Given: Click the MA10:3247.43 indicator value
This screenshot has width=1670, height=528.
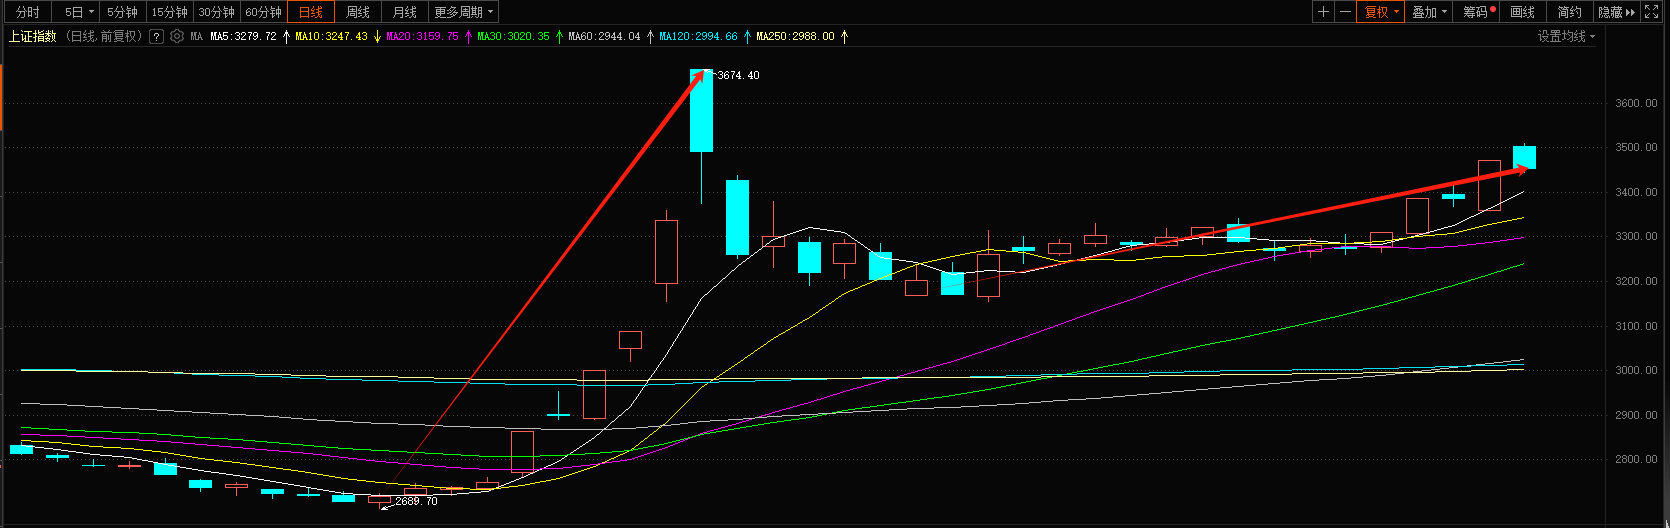Looking at the screenshot, I should coord(331,36).
